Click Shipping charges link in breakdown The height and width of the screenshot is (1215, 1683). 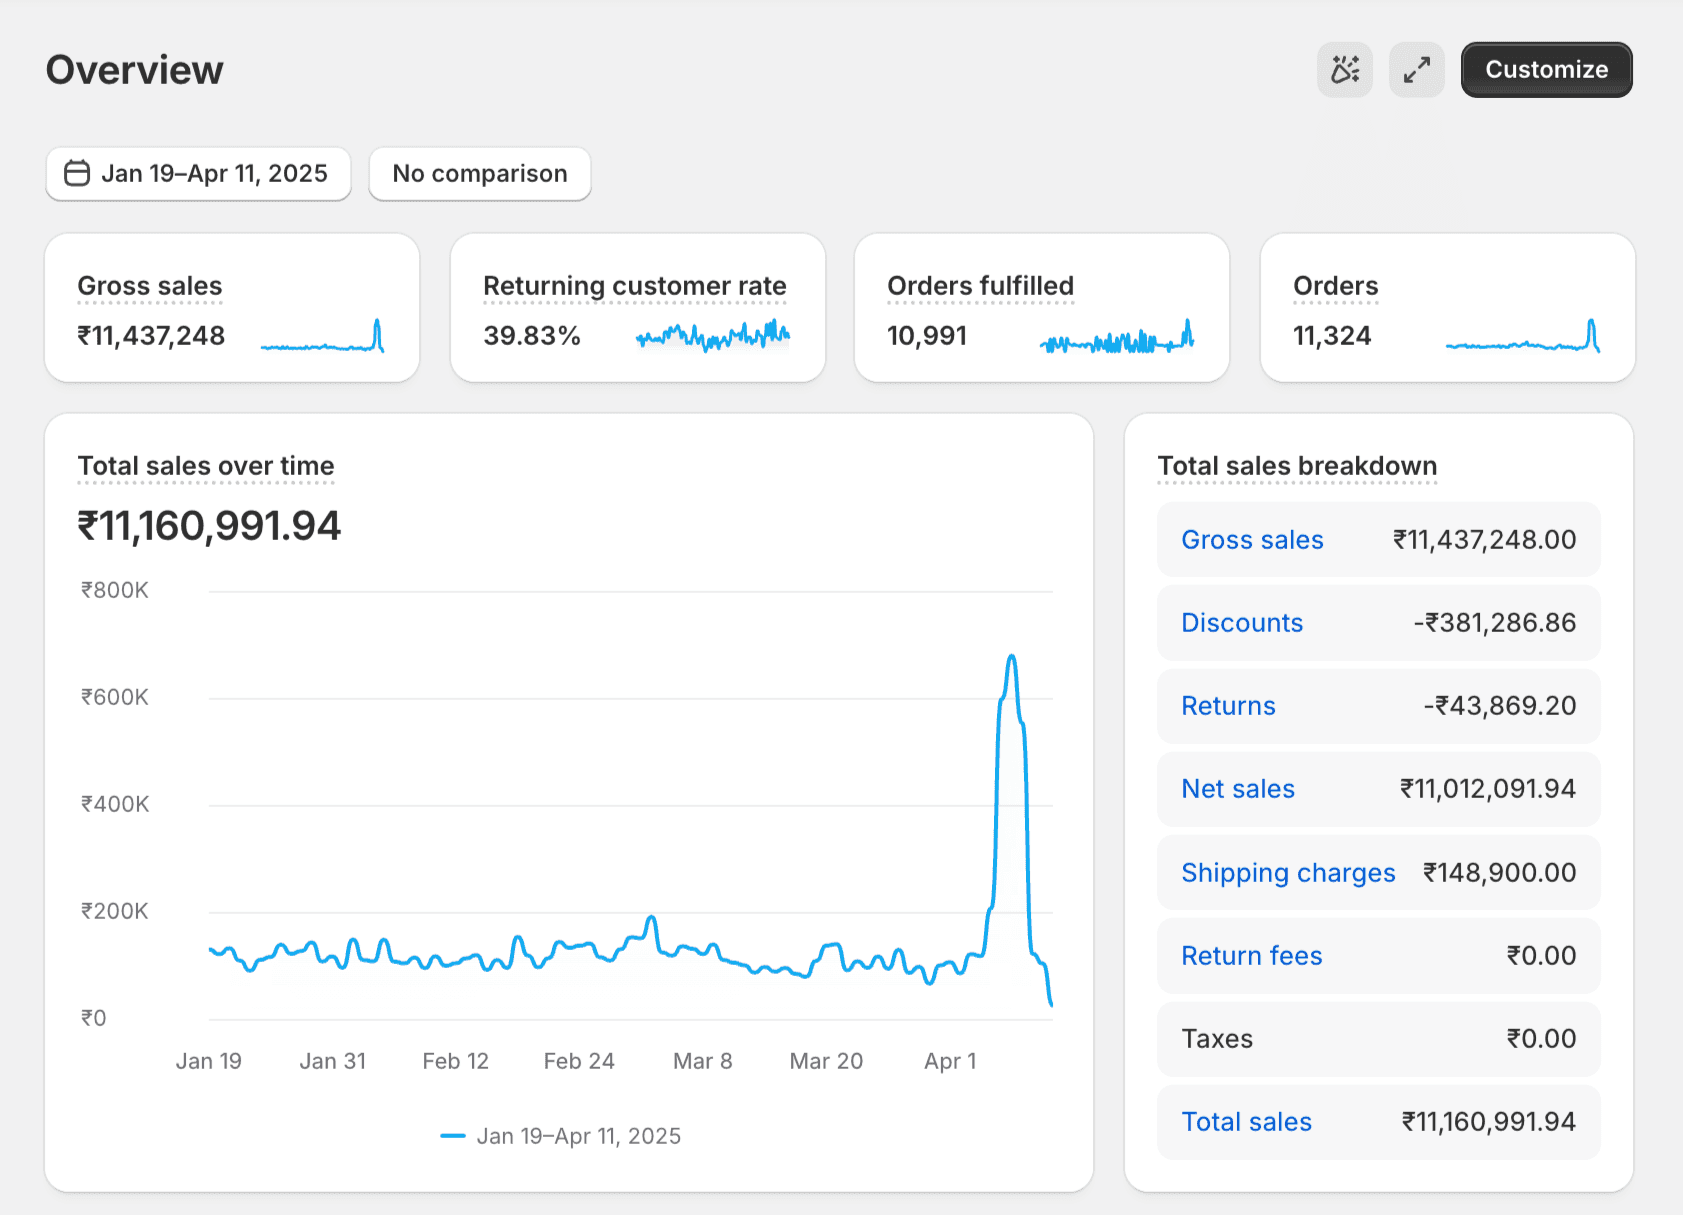point(1288,873)
